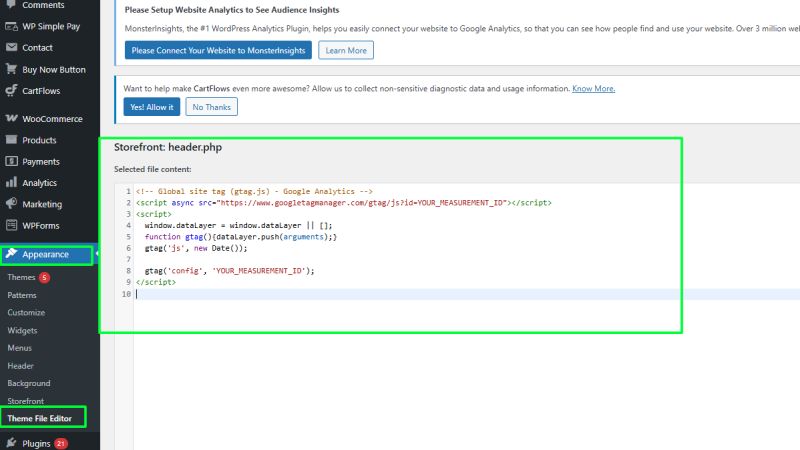Click the CartFlows logo icon
The width and height of the screenshot is (800, 450).
click(11, 90)
